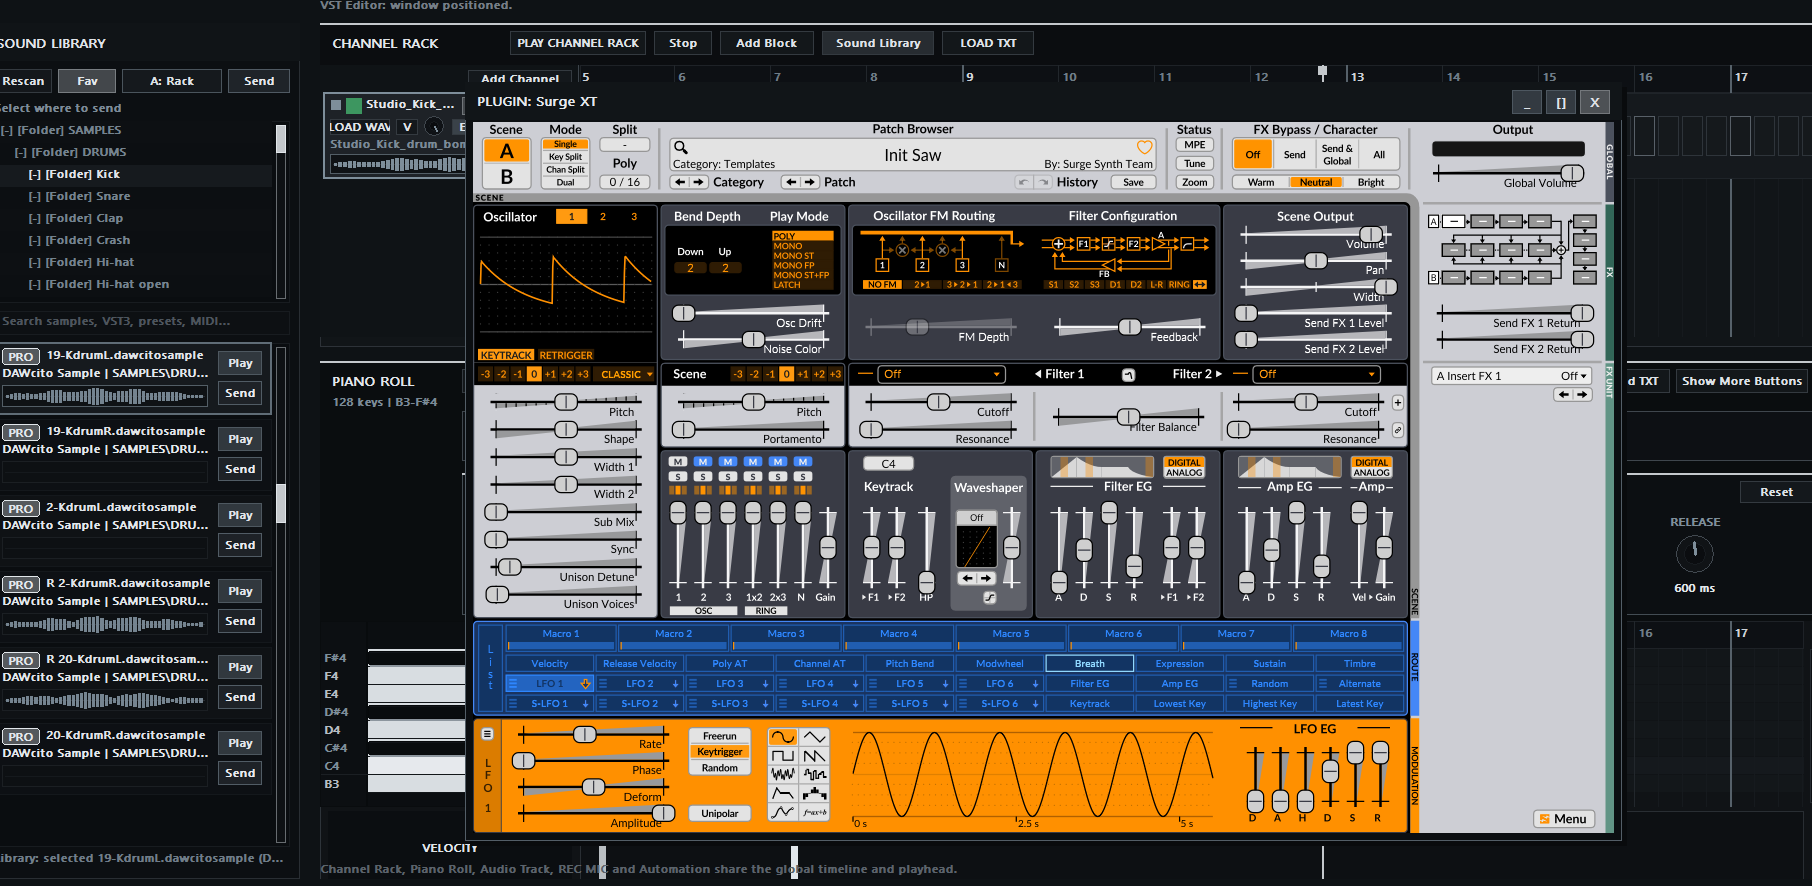
Task: Expand the Hi-hat open folder
Action: click(x=35, y=284)
